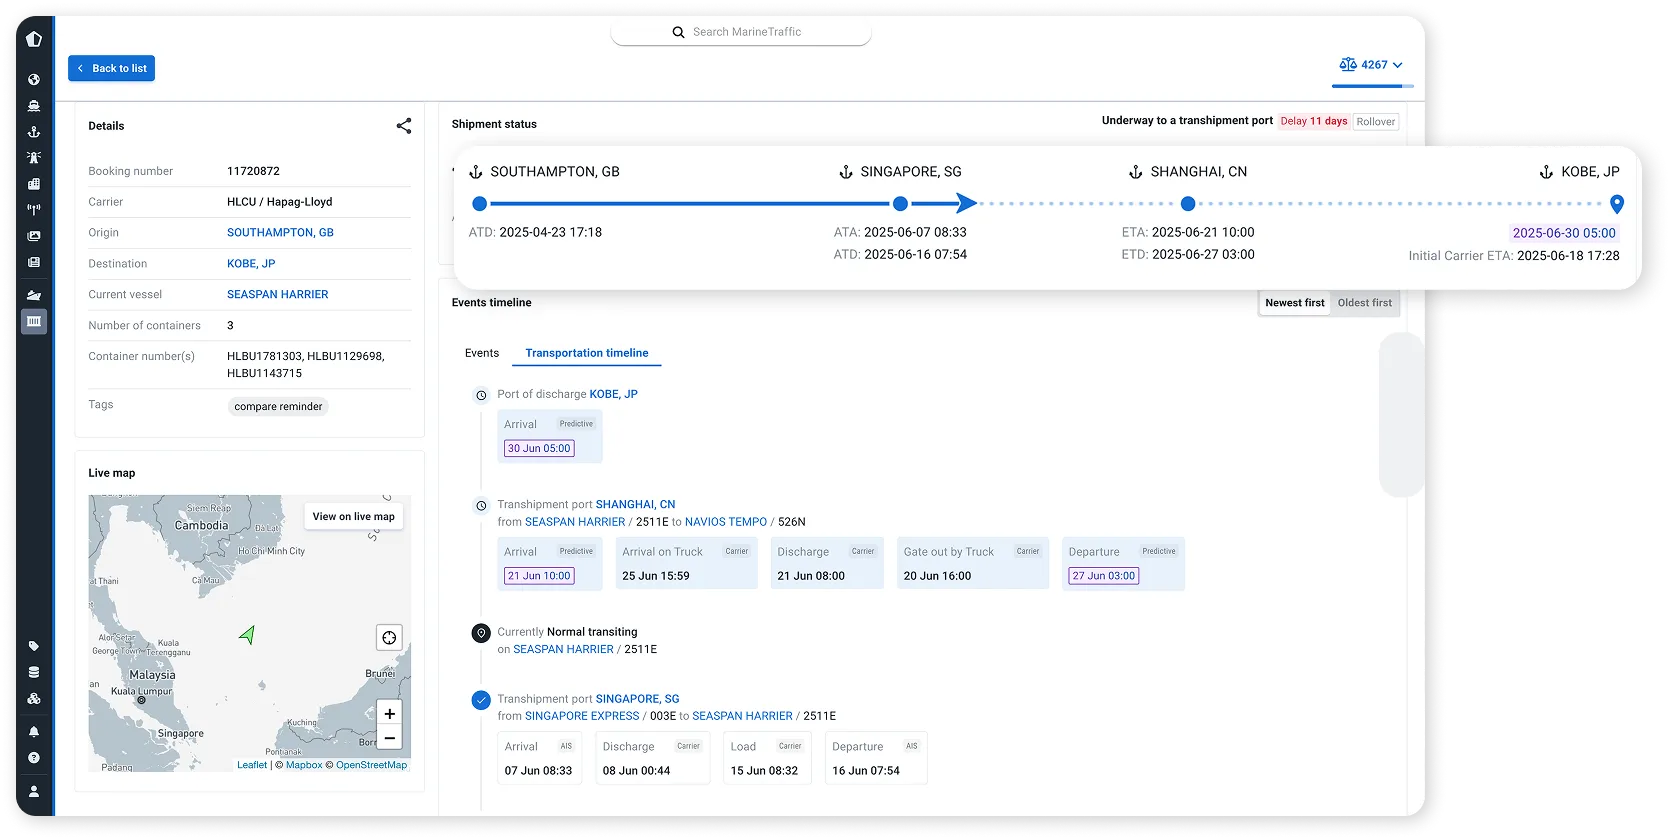
Task: Open notifications bell icon in sidebar
Action: 34,732
